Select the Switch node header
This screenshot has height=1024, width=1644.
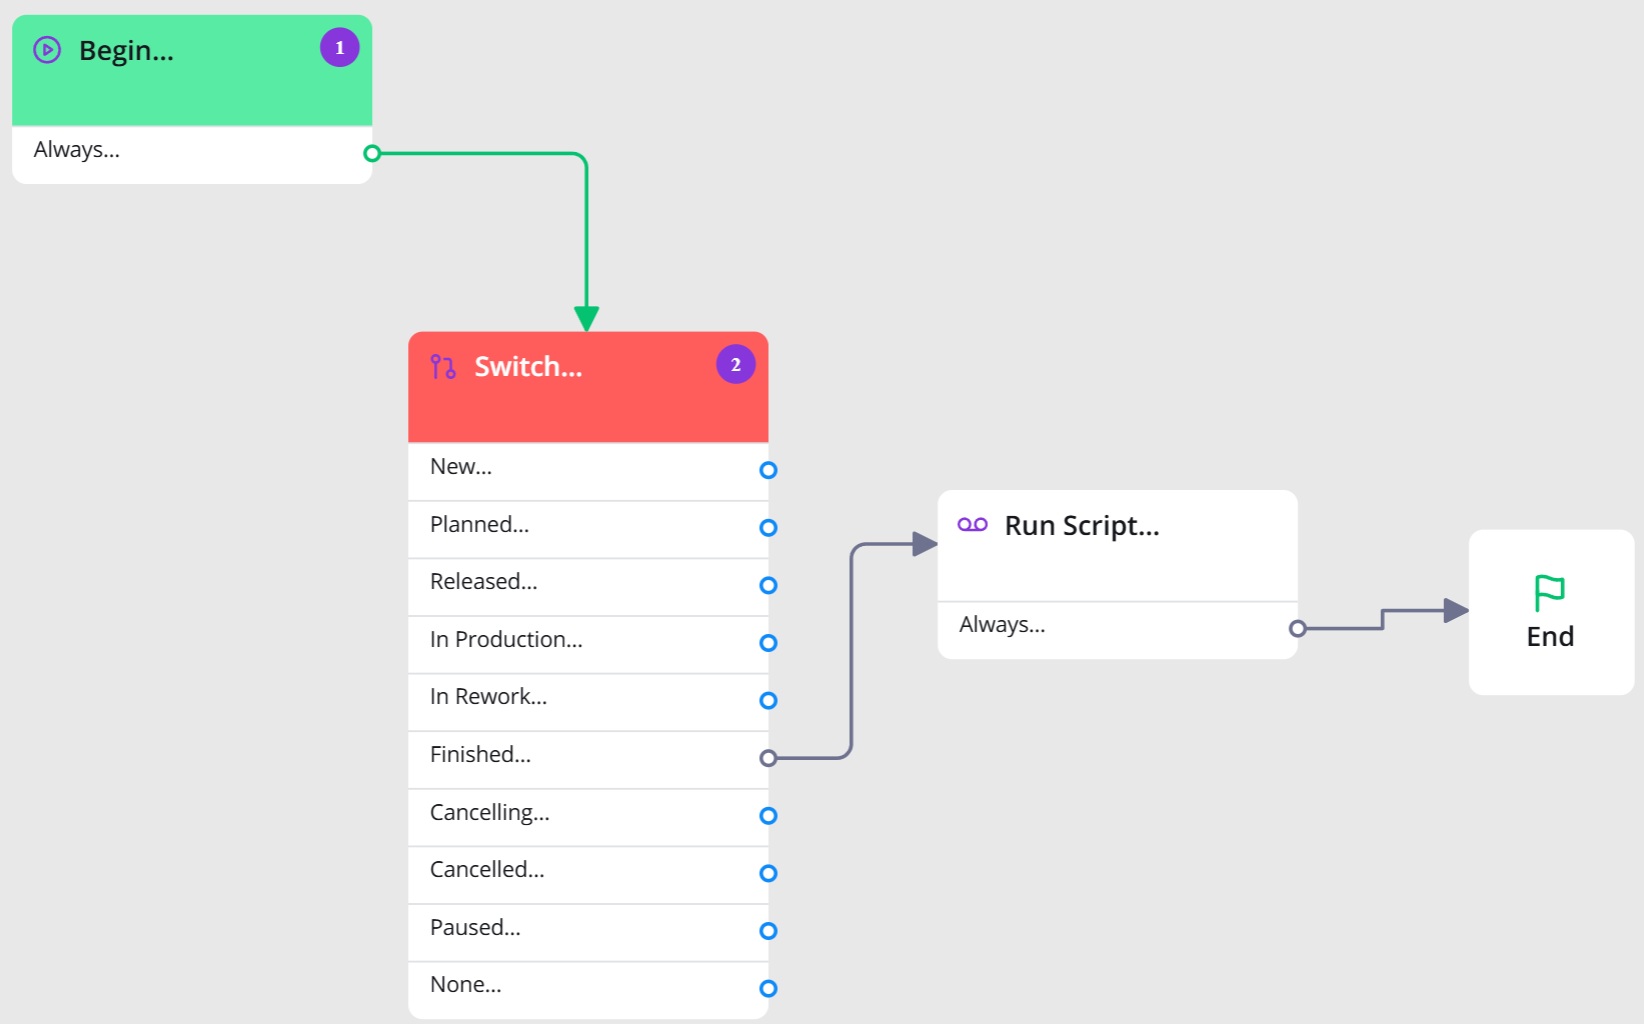(588, 387)
